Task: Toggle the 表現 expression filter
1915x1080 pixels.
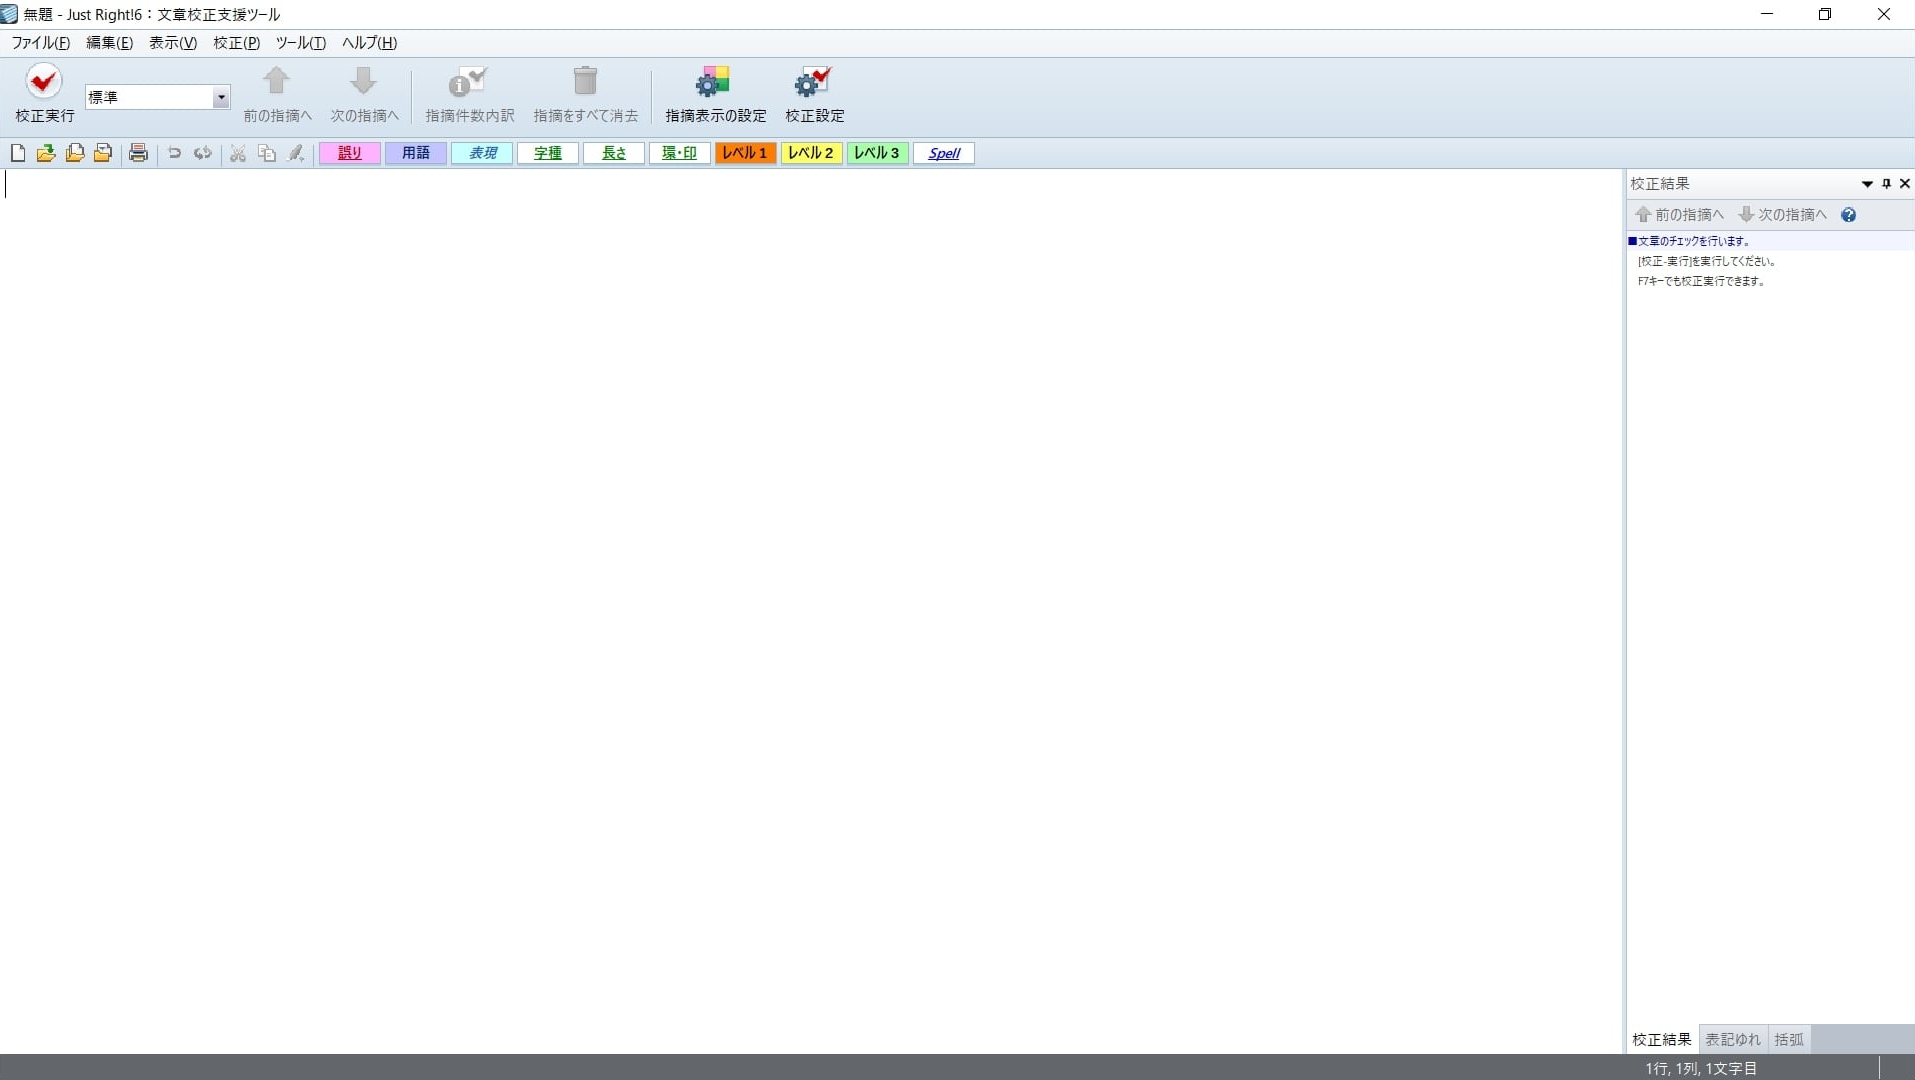Action: pos(482,153)
